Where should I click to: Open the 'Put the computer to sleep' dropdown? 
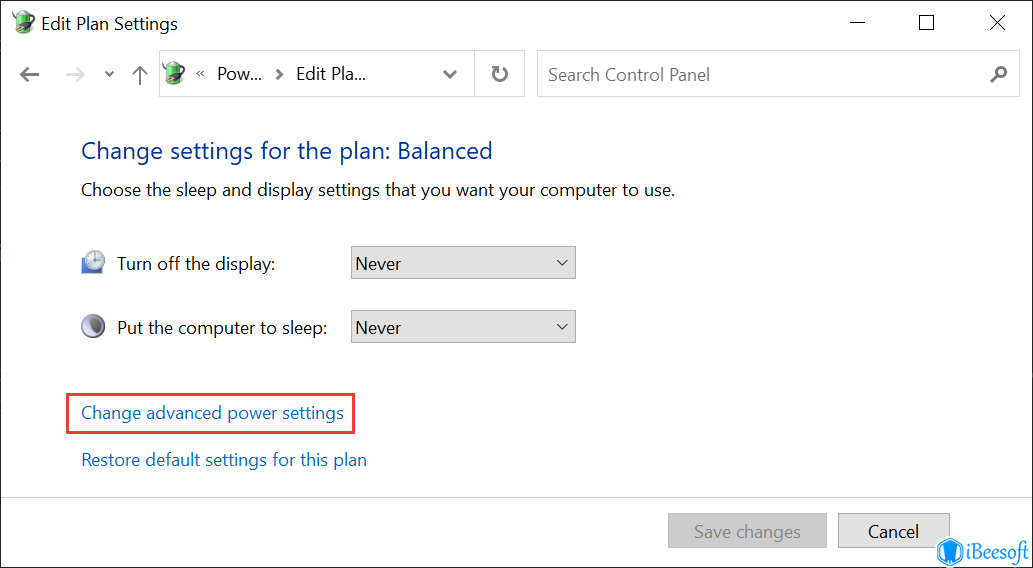(x=463, y=327)
